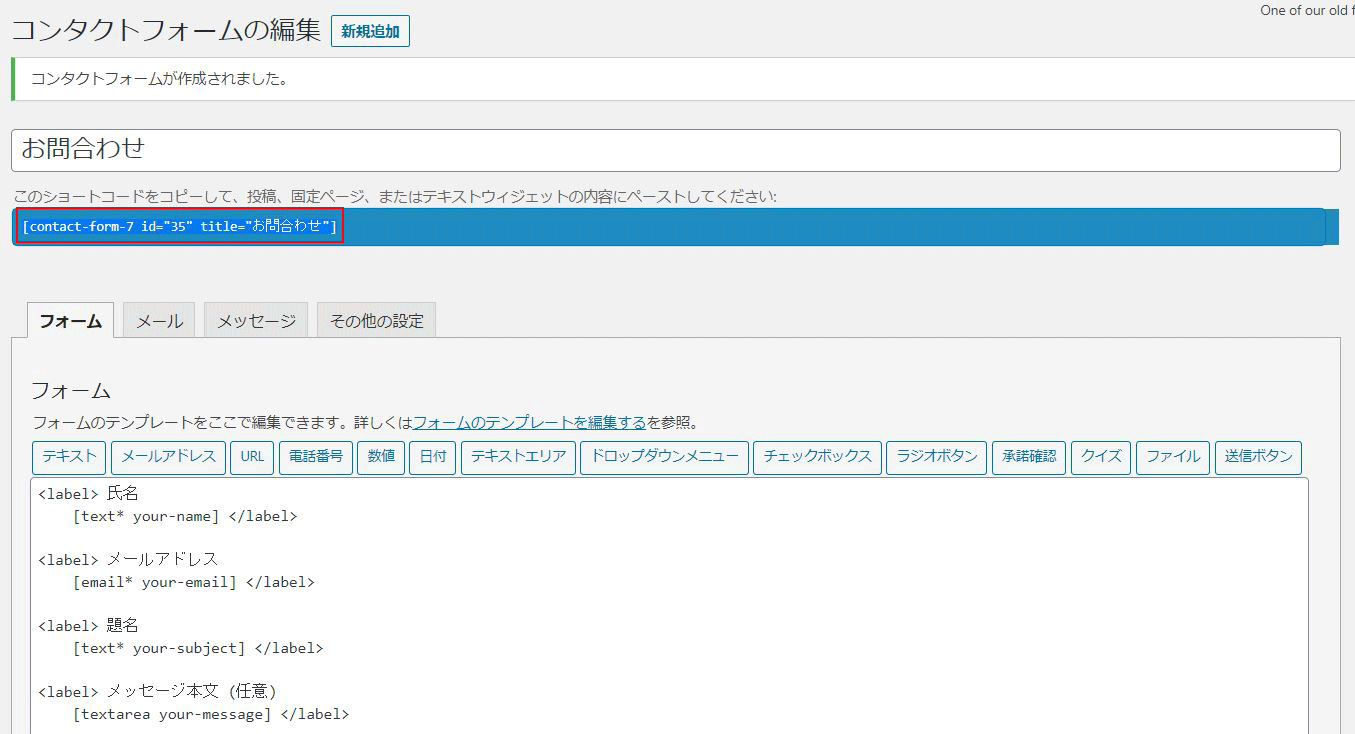1355x734 pixels.
Task: Select the contact-form-7 shortcode text
Action: [180, 226]
